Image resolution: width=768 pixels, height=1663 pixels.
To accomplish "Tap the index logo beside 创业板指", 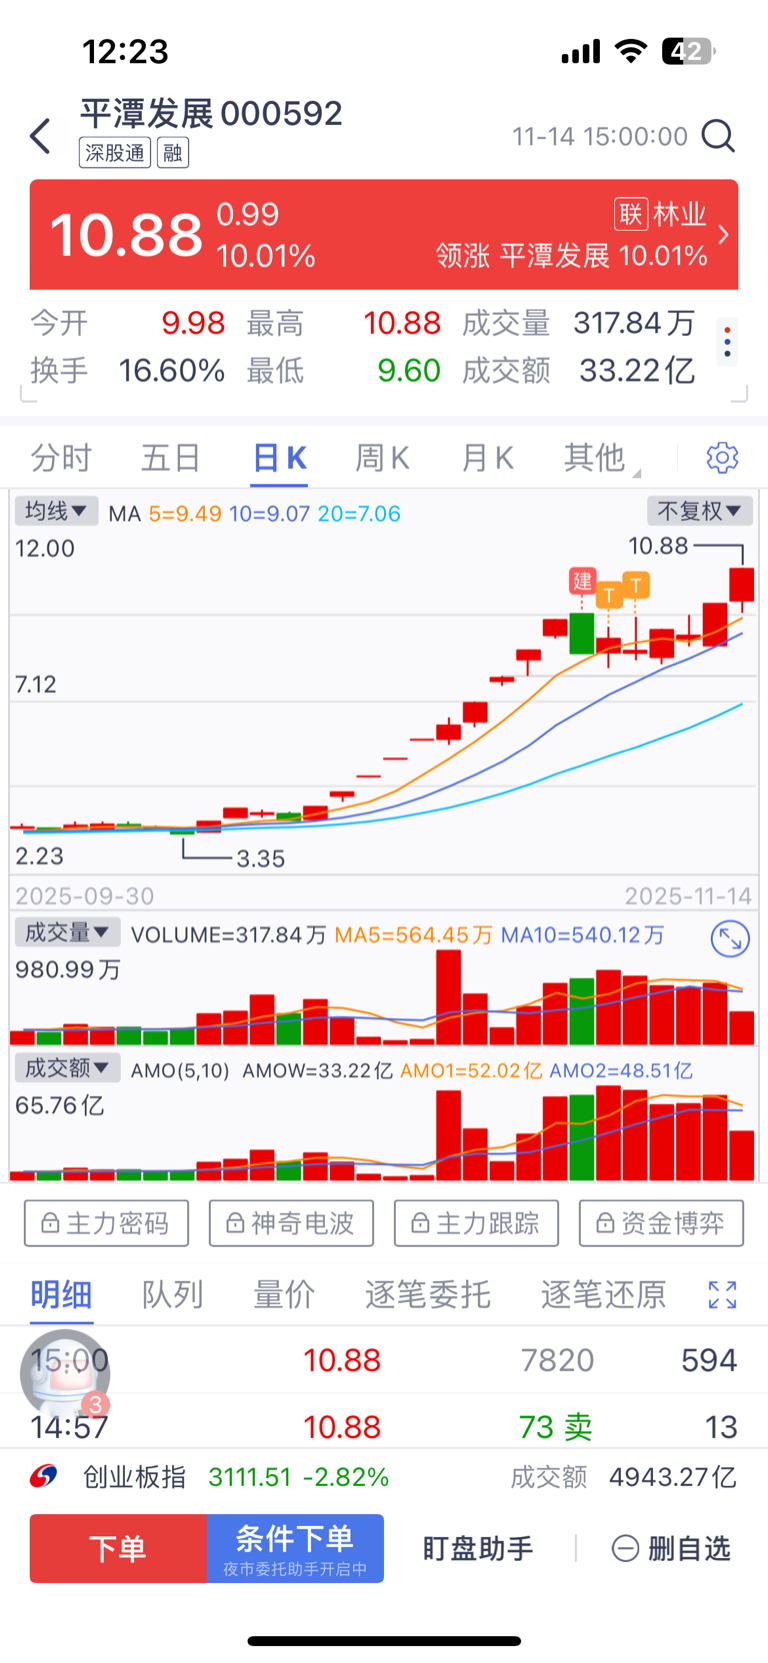I will [43, 1476].
